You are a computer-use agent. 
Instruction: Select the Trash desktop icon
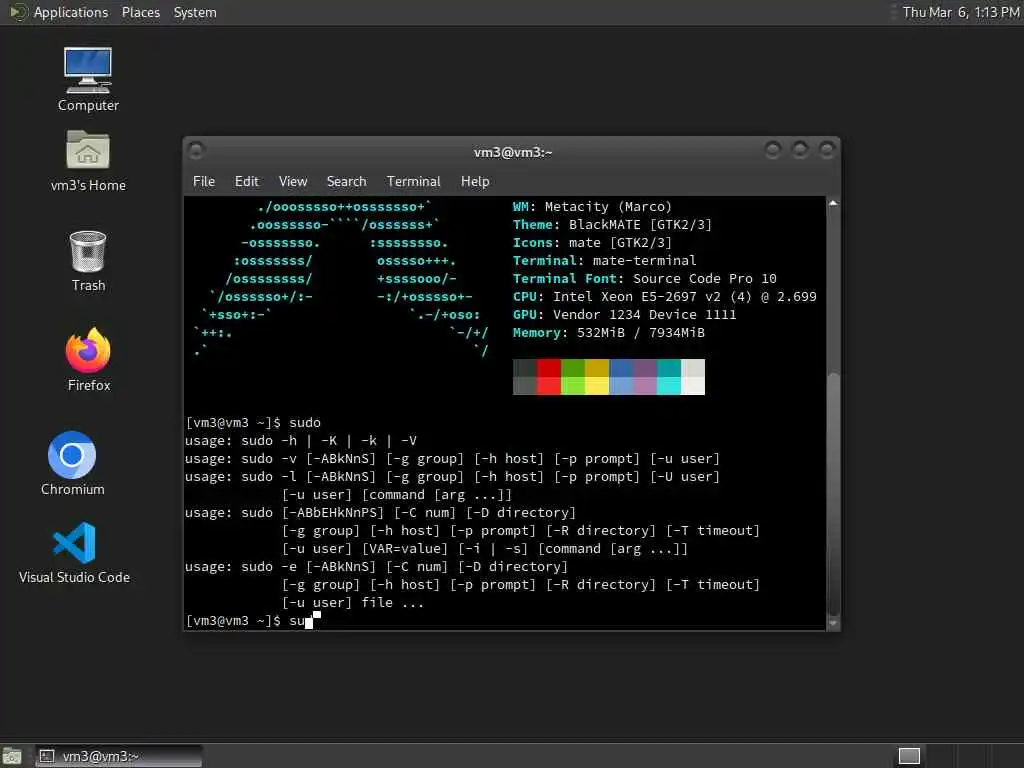pyautogui.click(x=88, y=261)
